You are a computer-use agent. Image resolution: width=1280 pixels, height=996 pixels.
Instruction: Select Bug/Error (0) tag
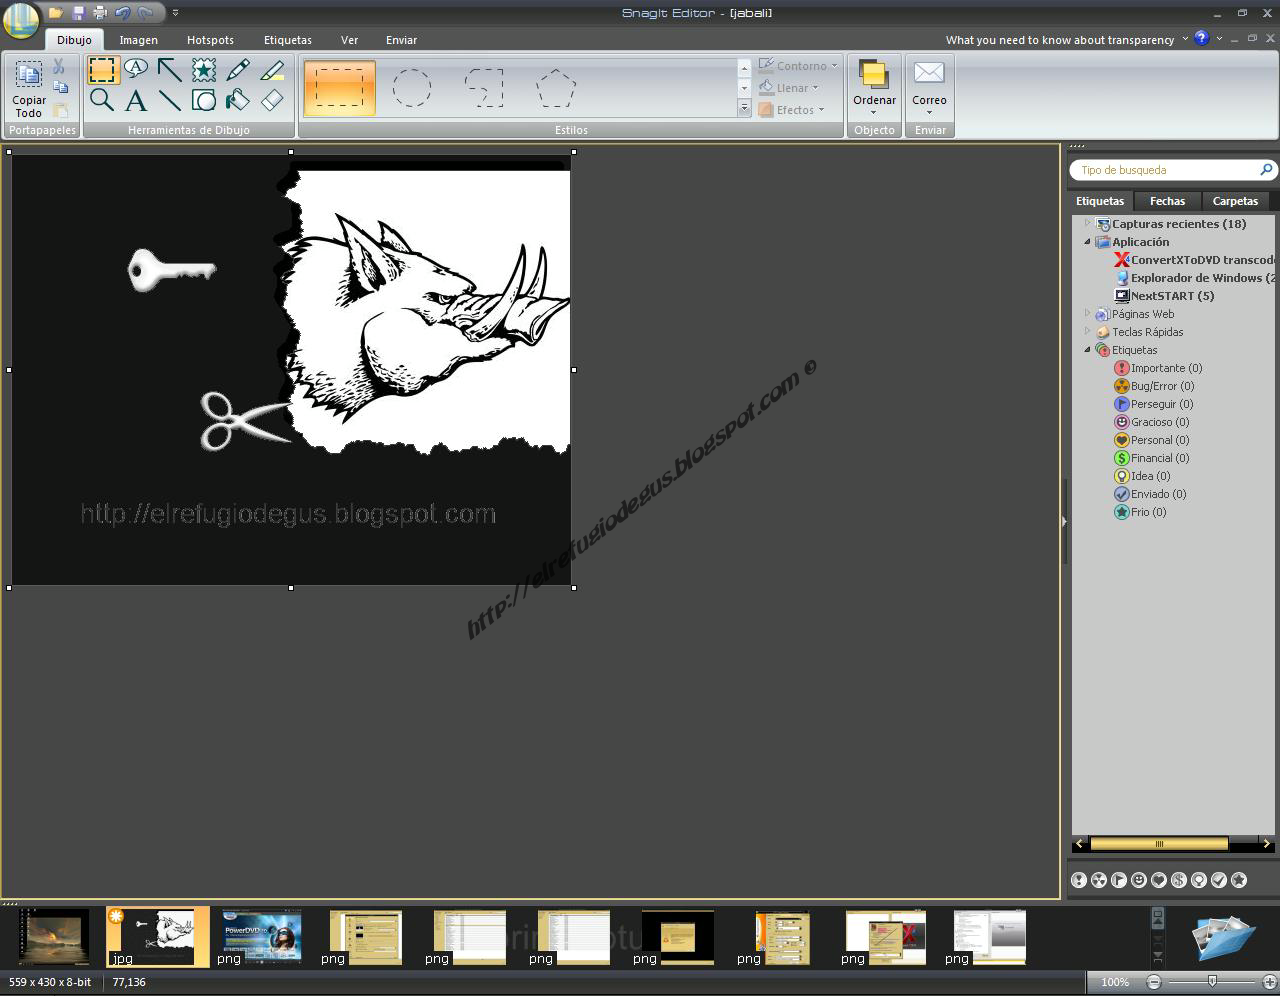click(x=1154, y=386)
